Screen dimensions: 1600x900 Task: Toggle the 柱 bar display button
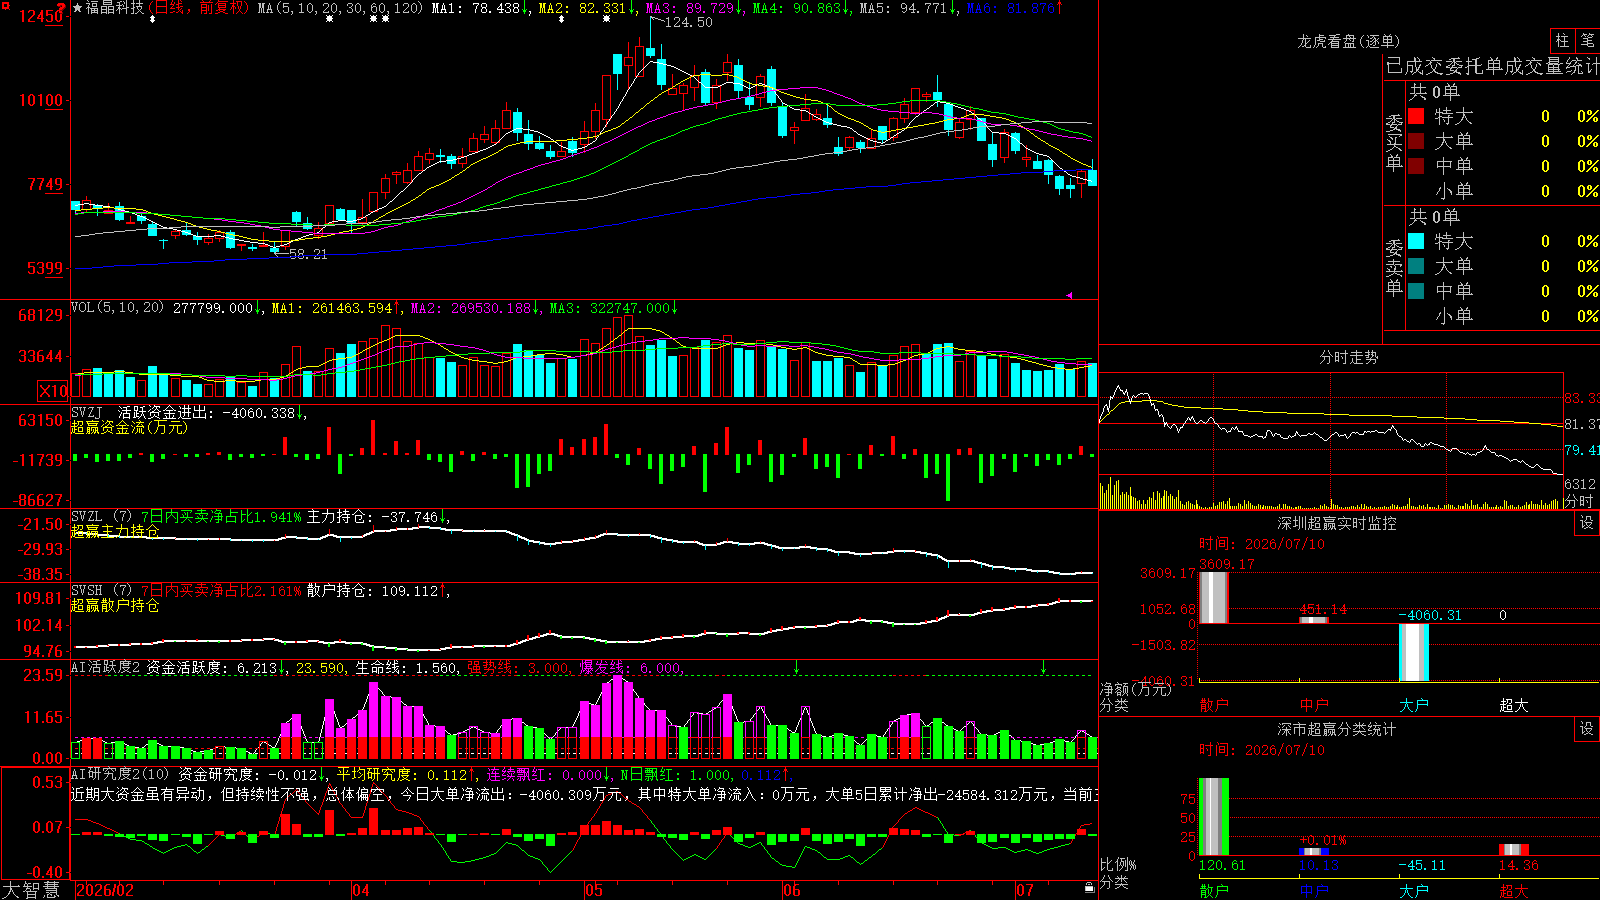tap(1562, 41)
